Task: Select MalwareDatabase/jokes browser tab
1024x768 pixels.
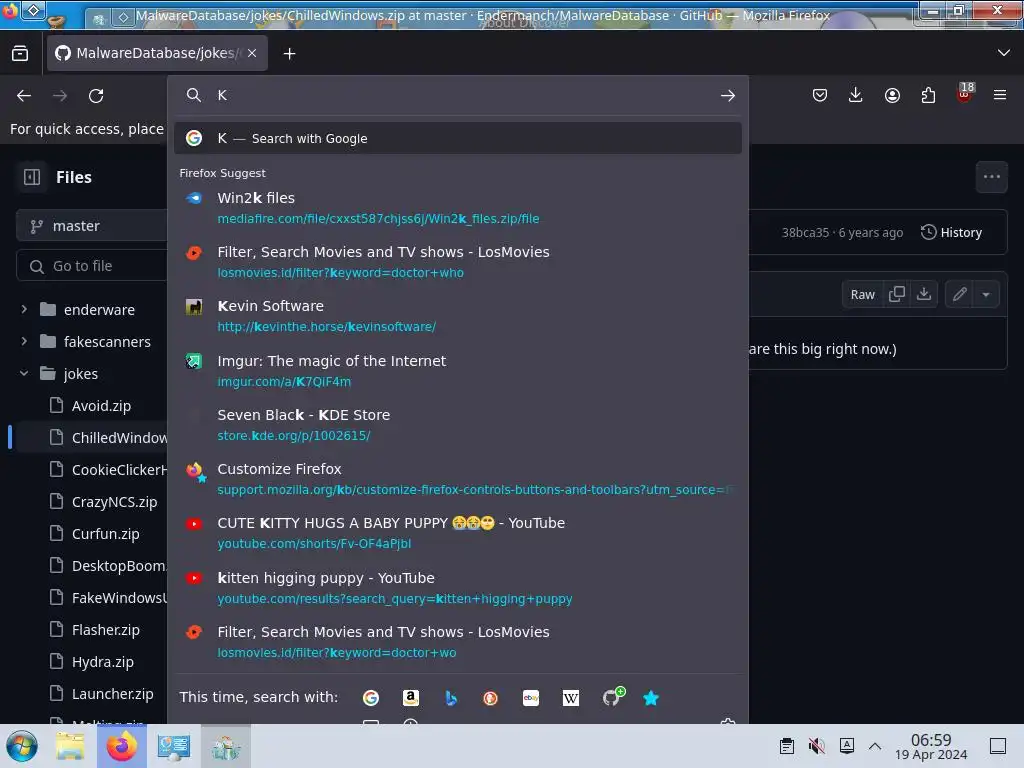Action: (x=157, y=53)
